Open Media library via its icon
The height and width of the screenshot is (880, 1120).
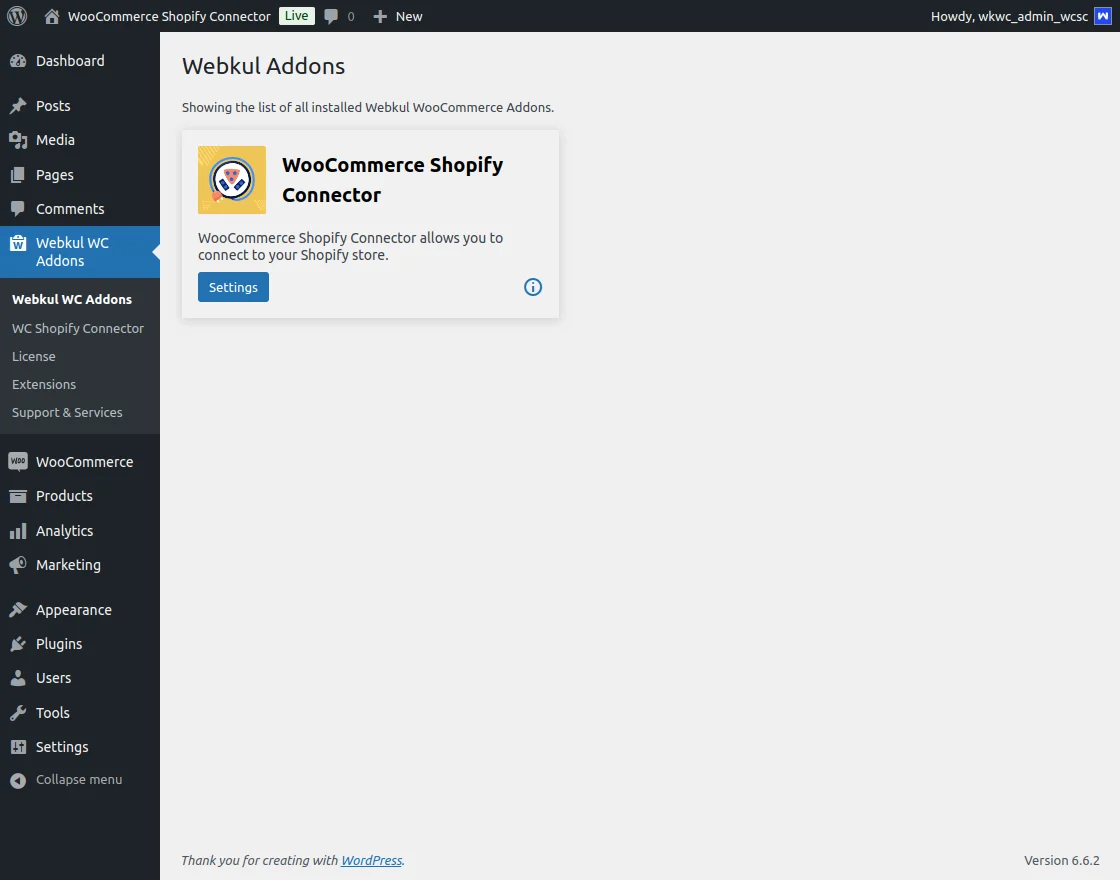(x=16, y=140)
